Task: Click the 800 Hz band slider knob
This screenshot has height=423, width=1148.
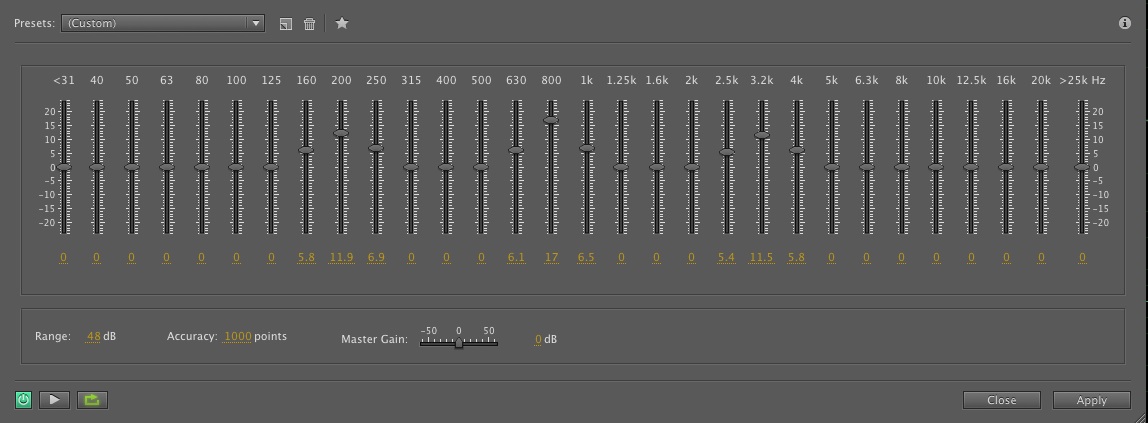Action: 551,120
